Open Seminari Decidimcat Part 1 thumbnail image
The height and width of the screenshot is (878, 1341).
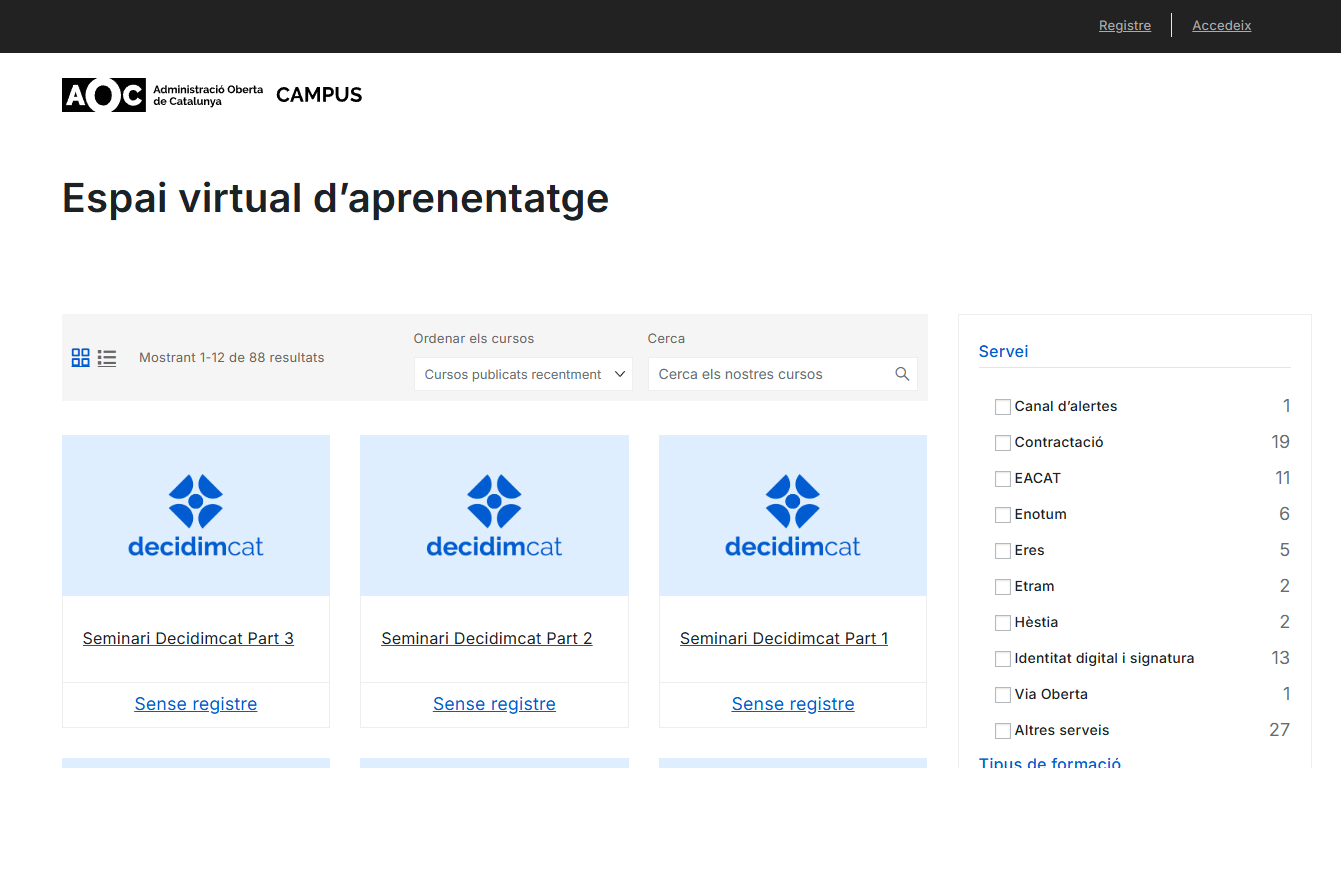tap(792, 516)
